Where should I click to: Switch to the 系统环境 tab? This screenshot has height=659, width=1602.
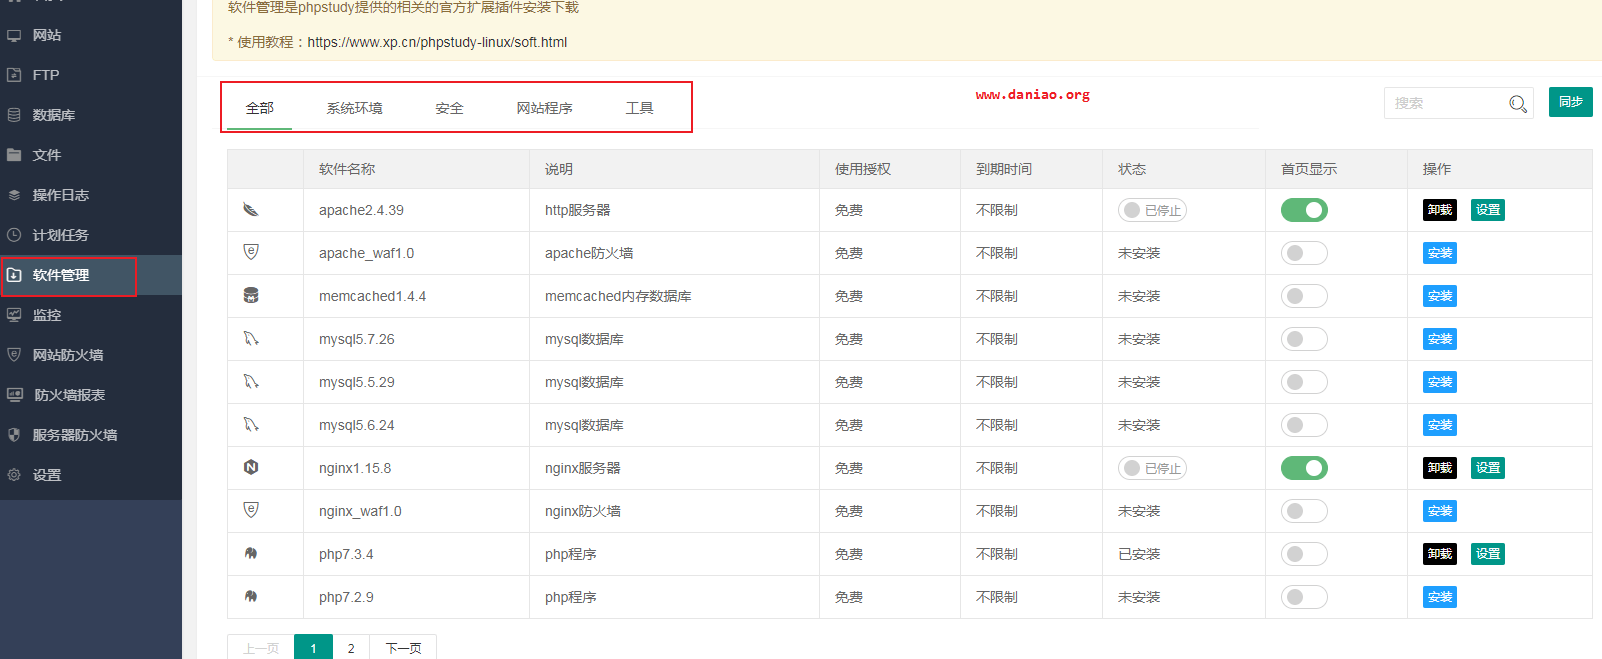click(x=354, y=108)
